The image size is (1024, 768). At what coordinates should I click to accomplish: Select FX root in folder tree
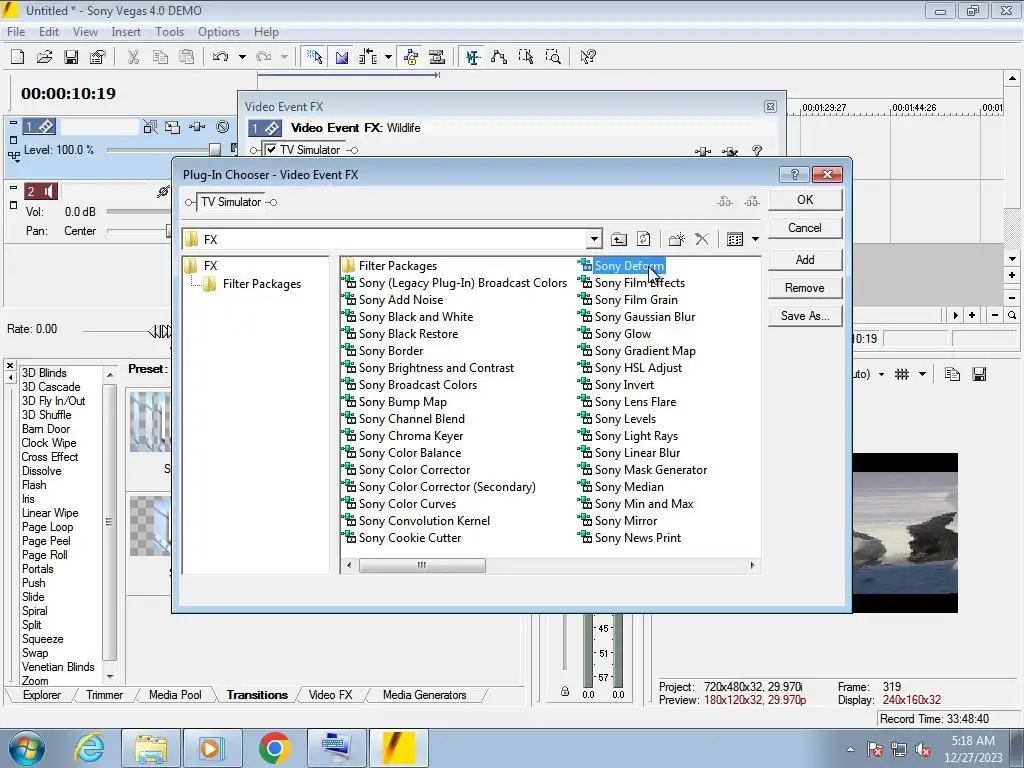click(210, 266)
